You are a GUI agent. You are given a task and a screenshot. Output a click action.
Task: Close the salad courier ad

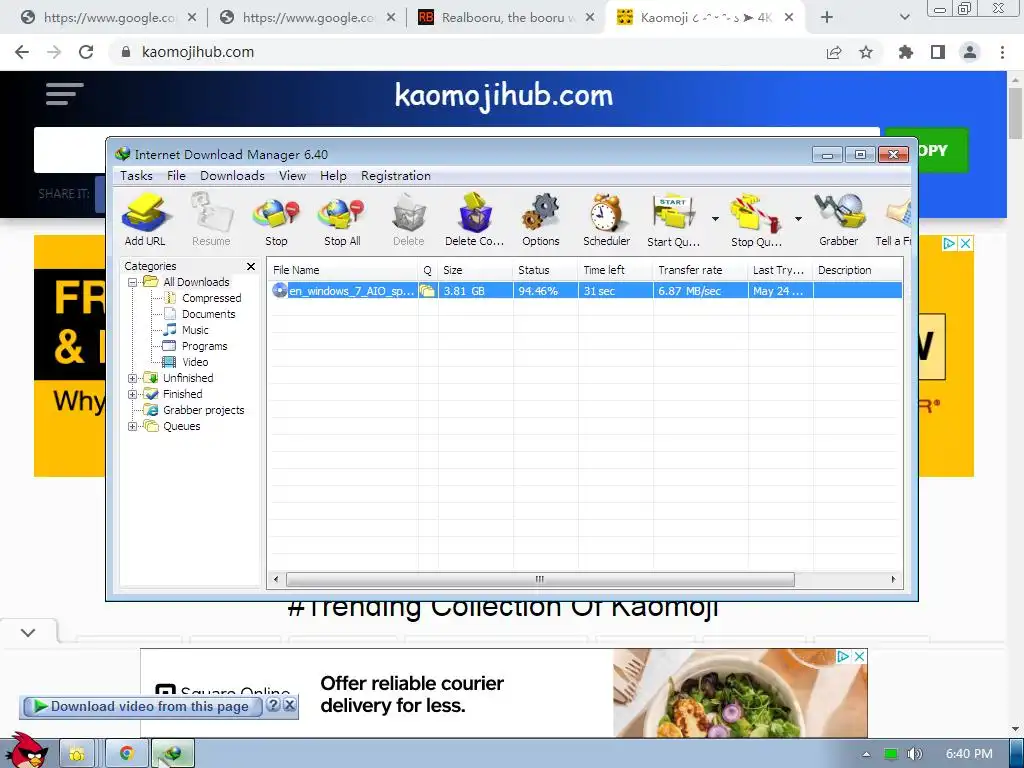click(x=860, y=656)
